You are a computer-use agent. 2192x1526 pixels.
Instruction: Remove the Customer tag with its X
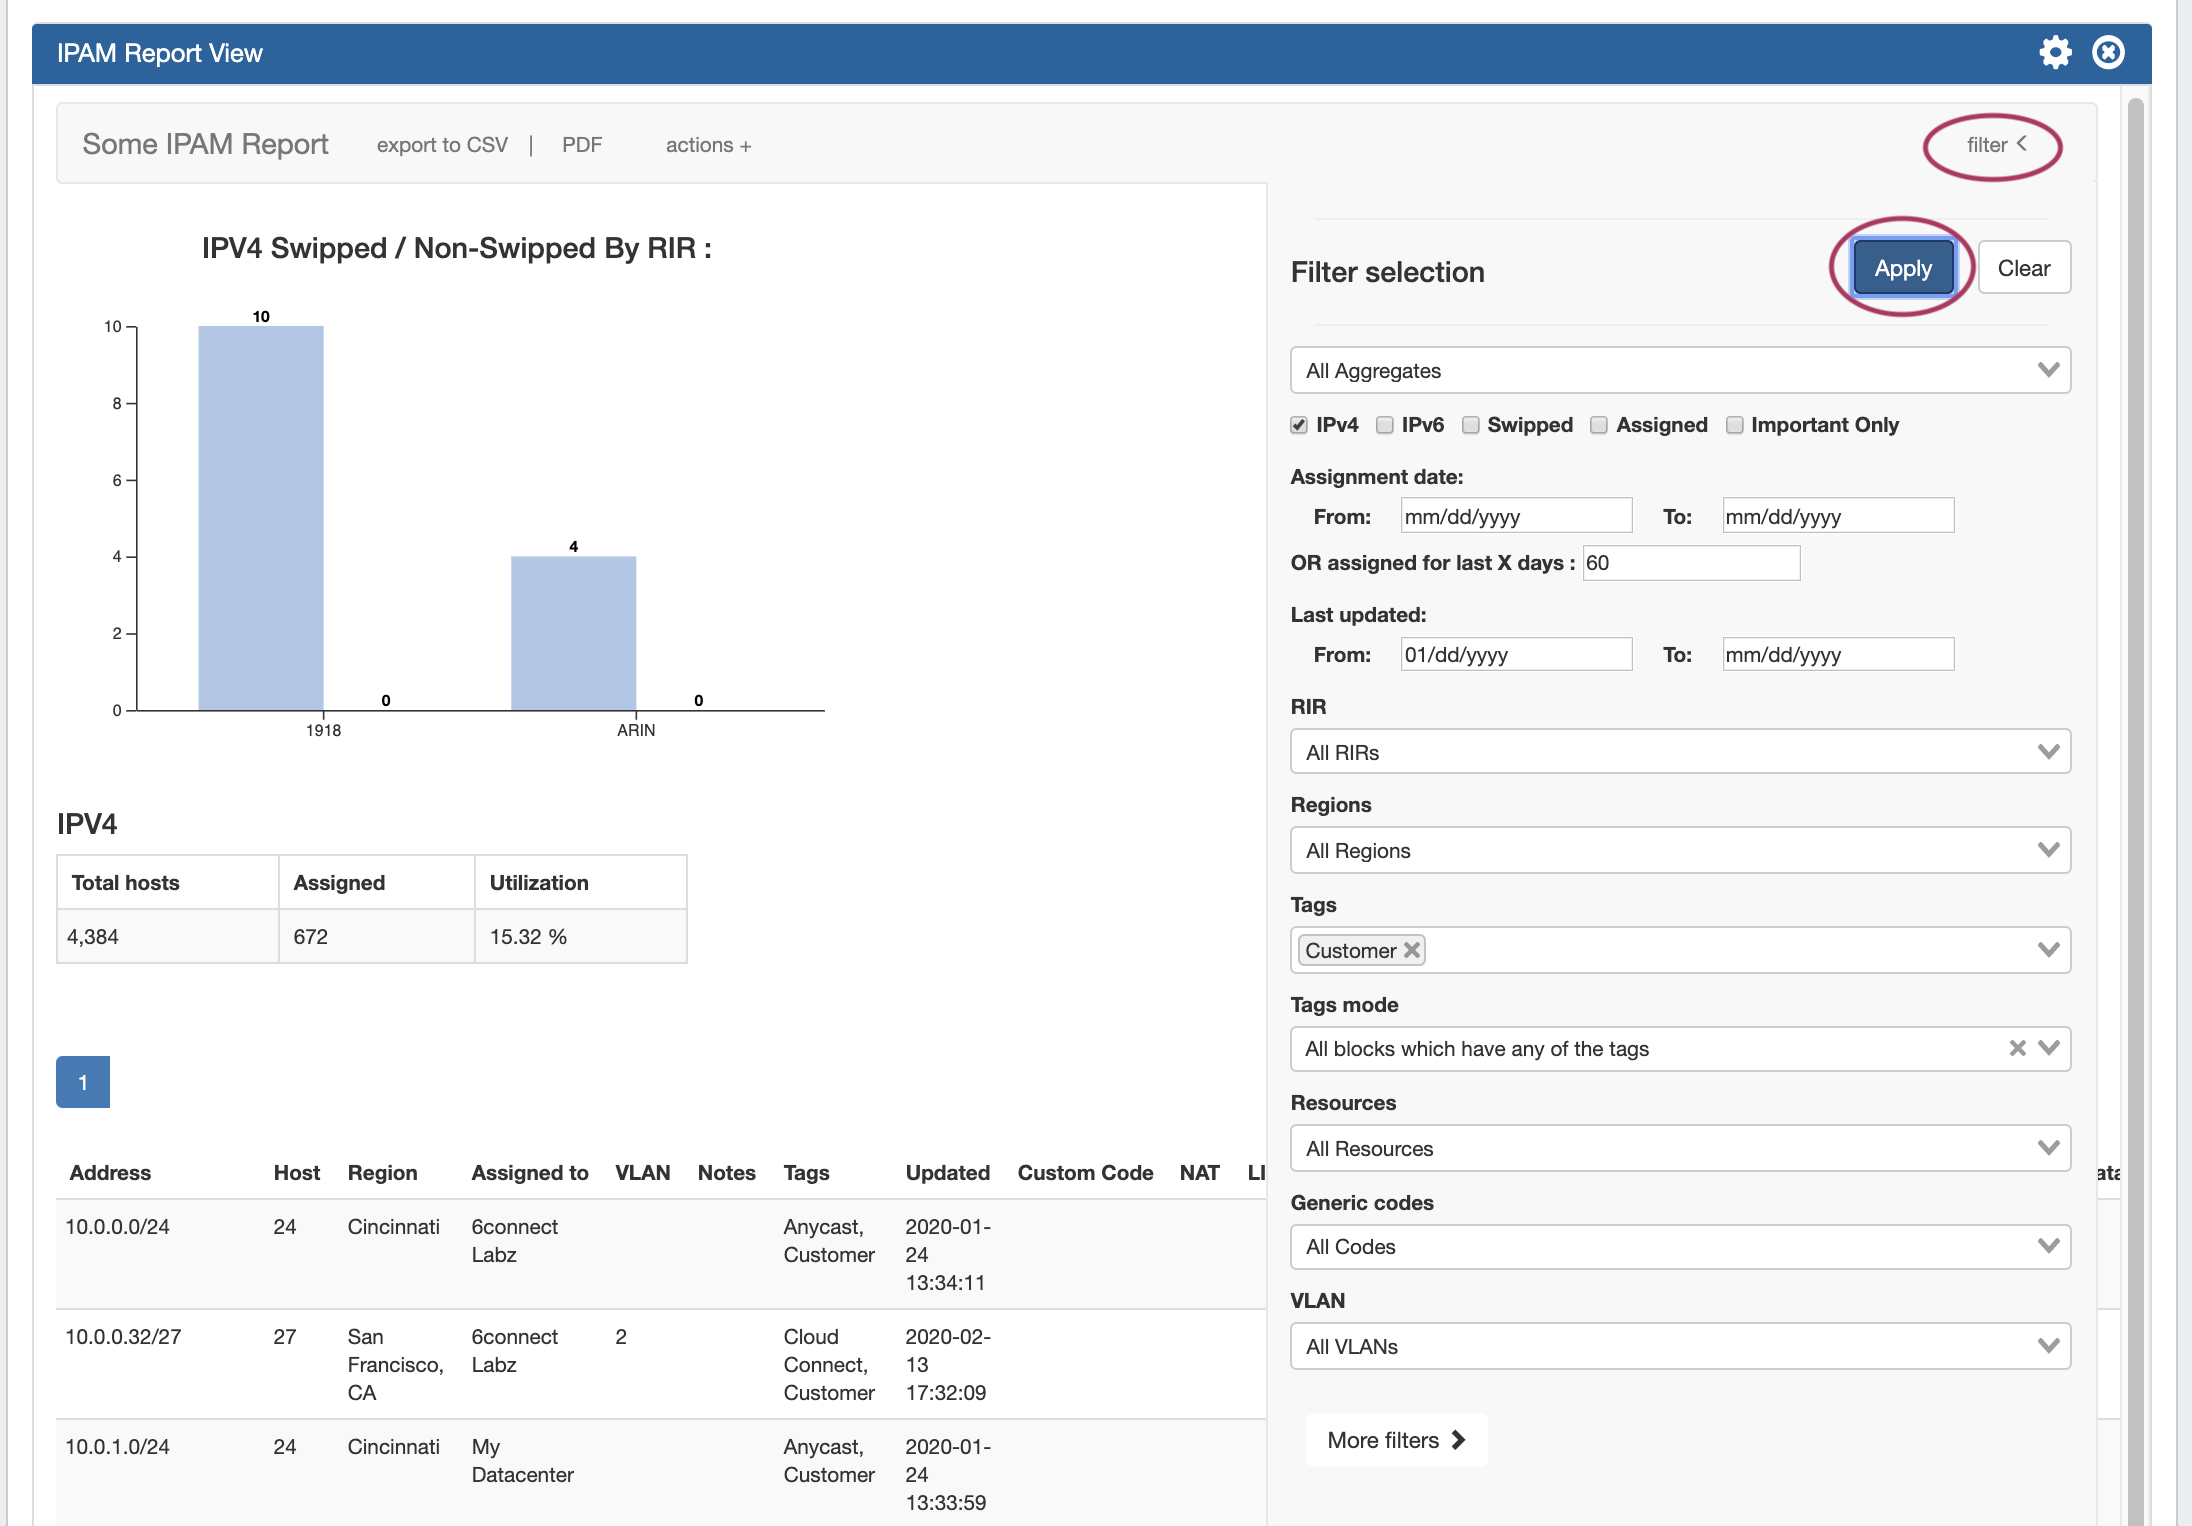click(1411, 950)
